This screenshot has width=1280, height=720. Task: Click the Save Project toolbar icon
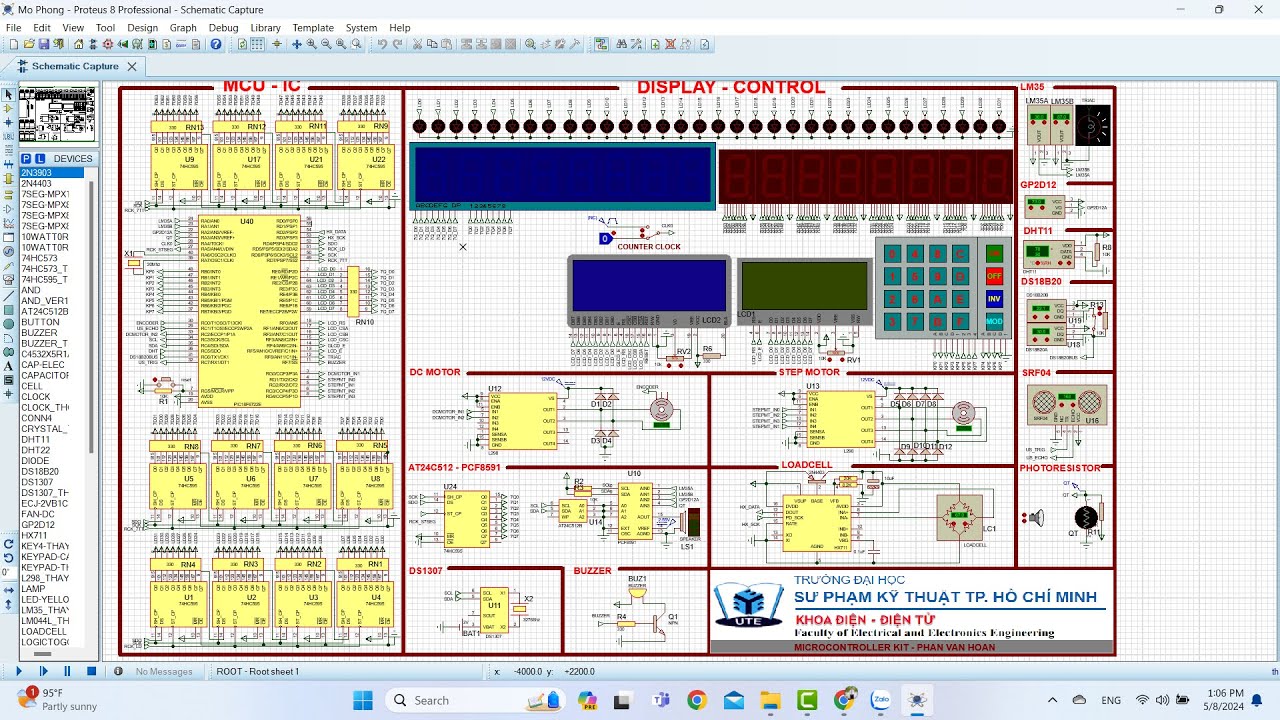pos(44,44)
